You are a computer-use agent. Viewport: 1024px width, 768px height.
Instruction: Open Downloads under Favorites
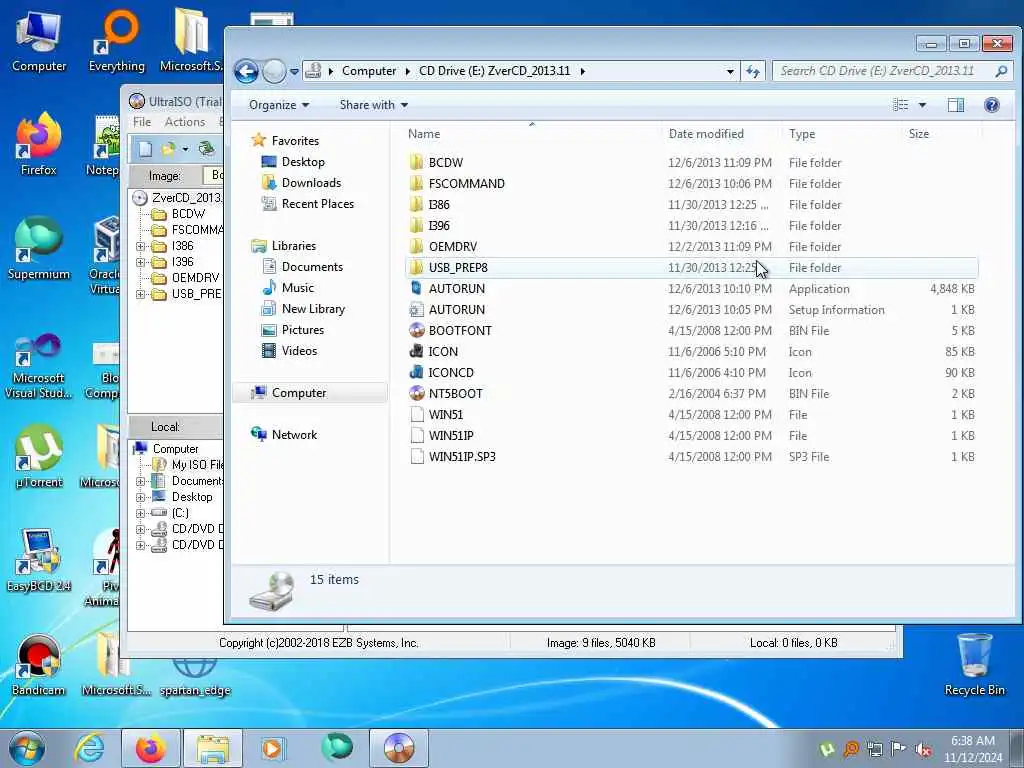pos(301,183)
